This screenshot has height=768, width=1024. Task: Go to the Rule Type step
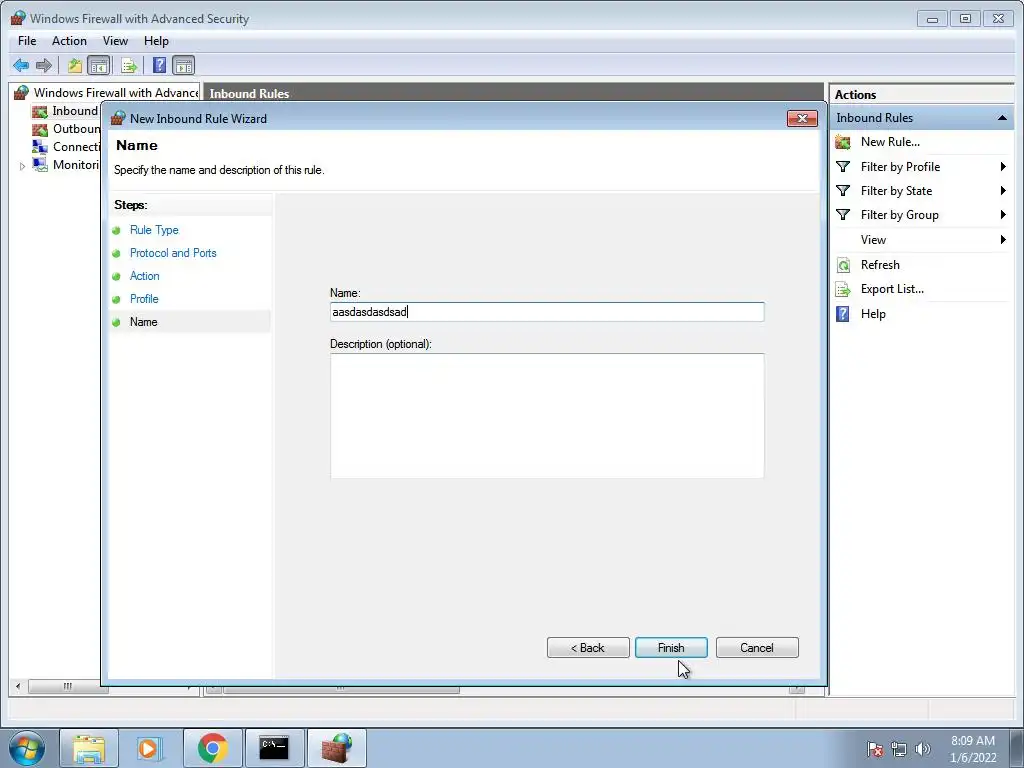coord(154,230)
